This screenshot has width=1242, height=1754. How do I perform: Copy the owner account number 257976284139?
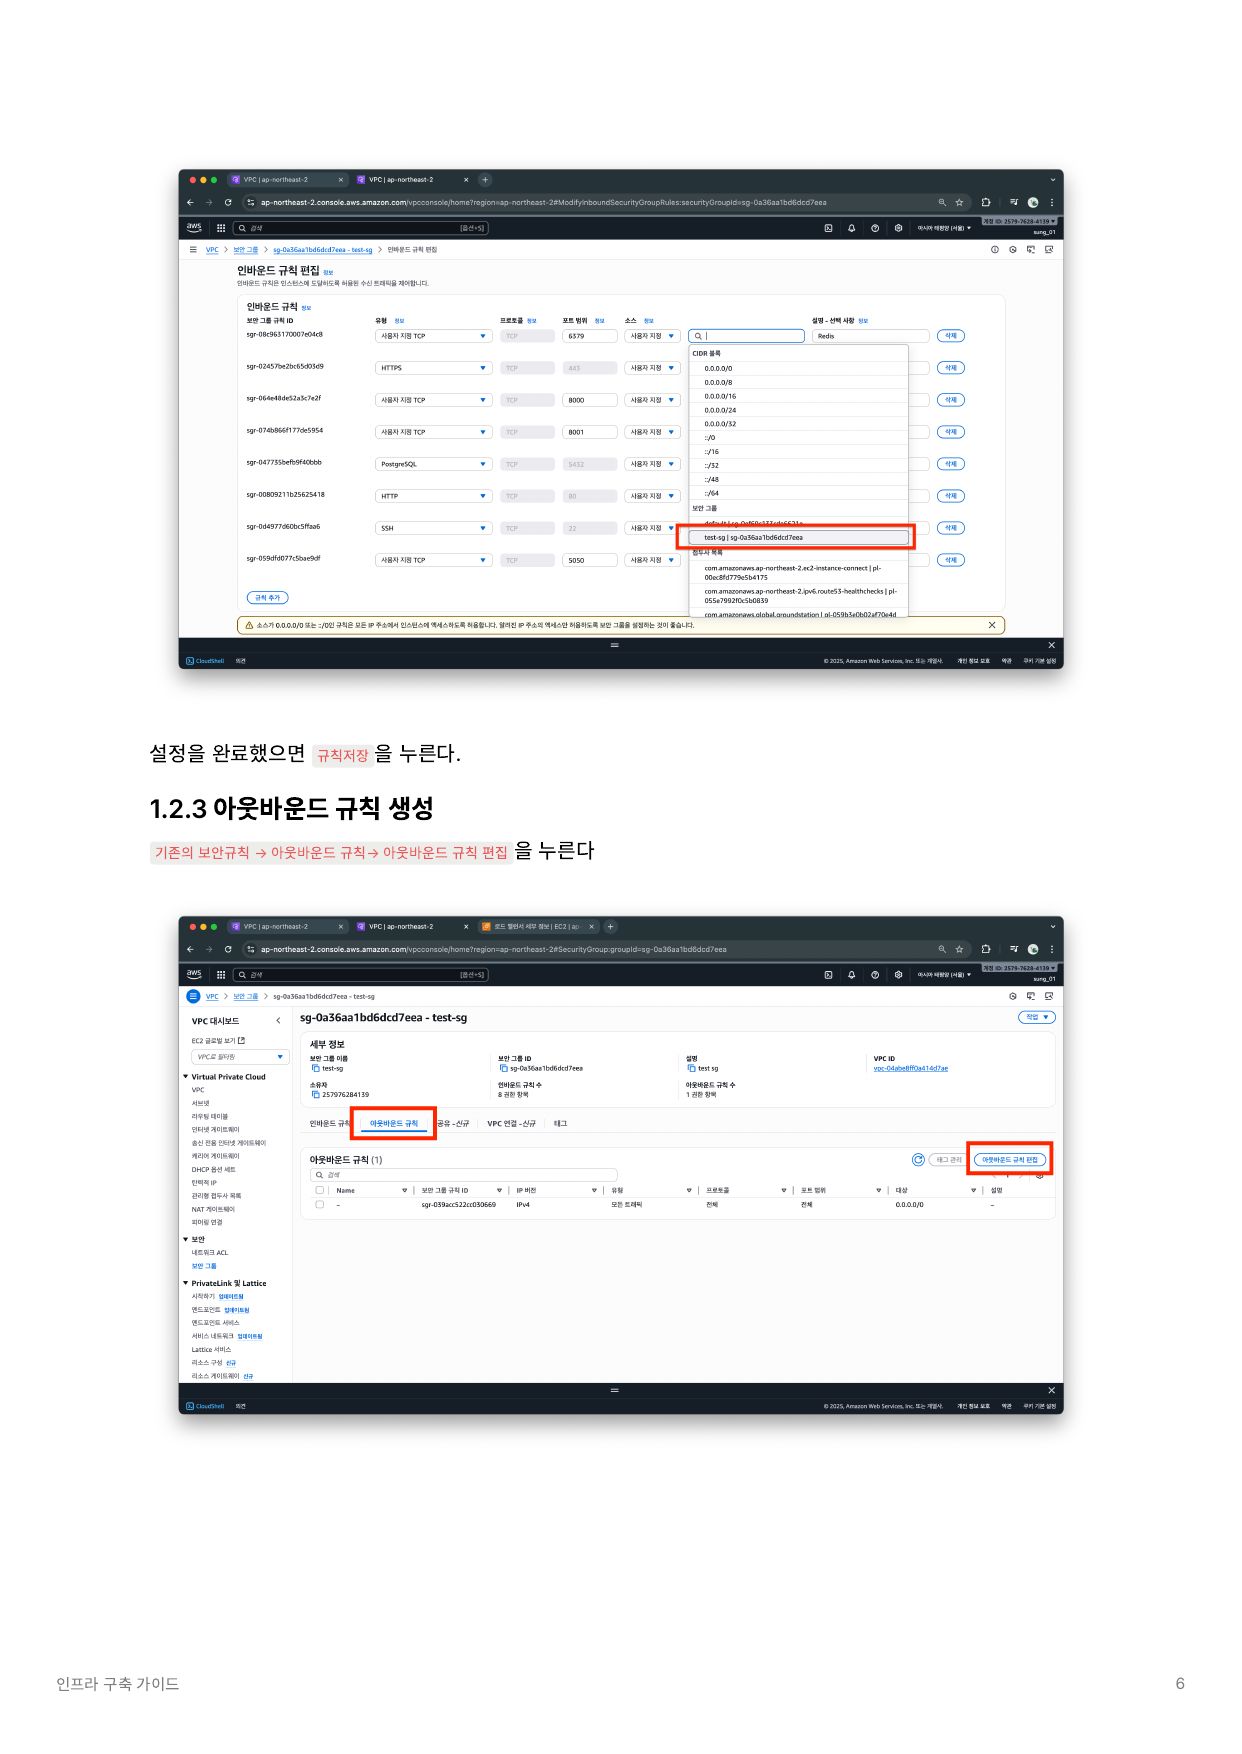point(315,1095)
